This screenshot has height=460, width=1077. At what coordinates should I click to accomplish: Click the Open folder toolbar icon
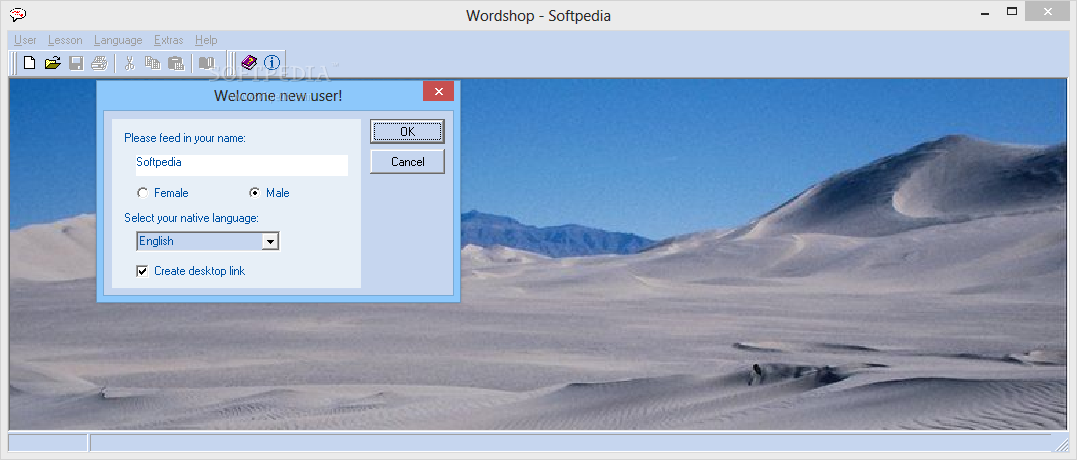tap(52, 63)
